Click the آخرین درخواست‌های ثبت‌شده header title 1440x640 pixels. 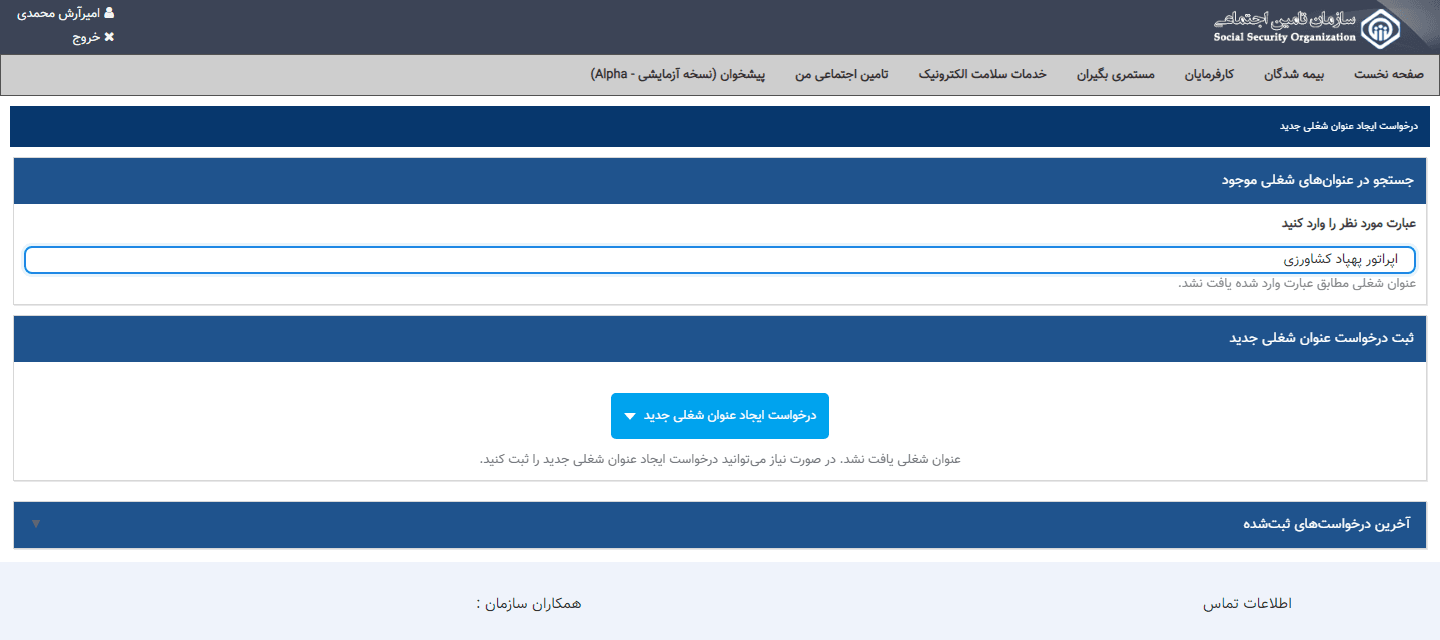click(1327, 524)
